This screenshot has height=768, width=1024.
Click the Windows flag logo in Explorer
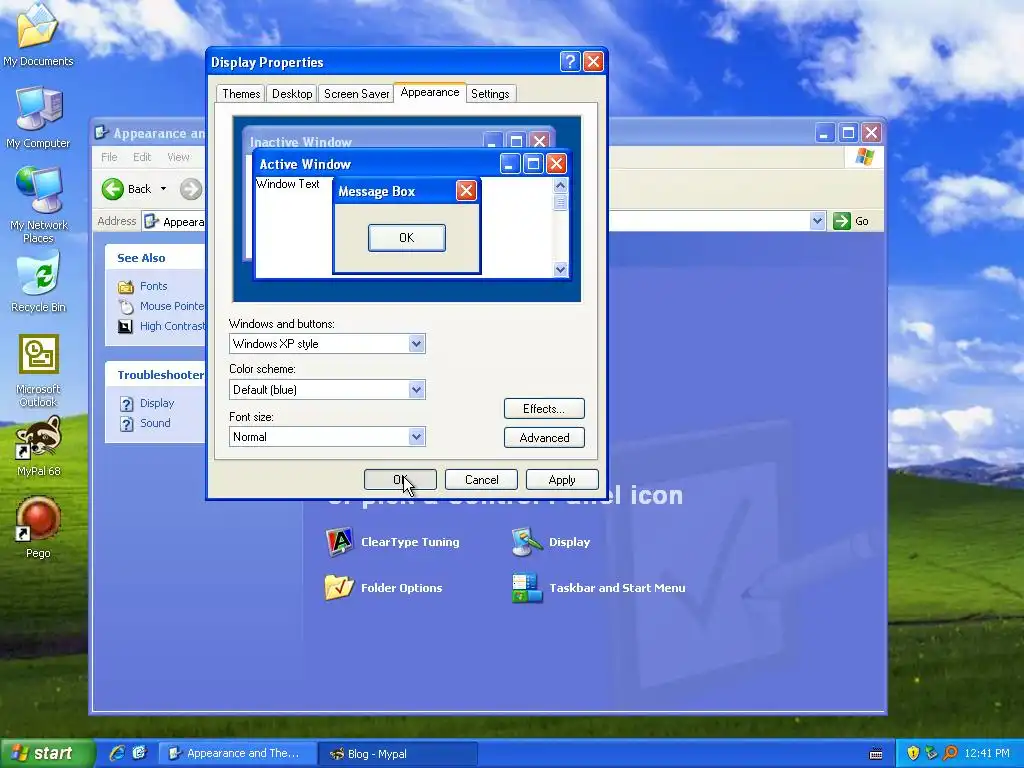(x=865, y=157)
